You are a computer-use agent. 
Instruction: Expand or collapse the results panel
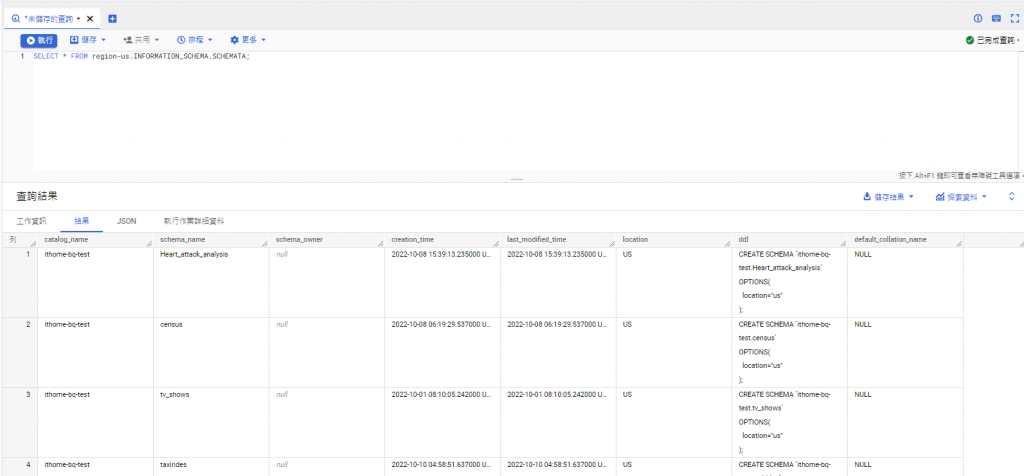[1012, 197]
